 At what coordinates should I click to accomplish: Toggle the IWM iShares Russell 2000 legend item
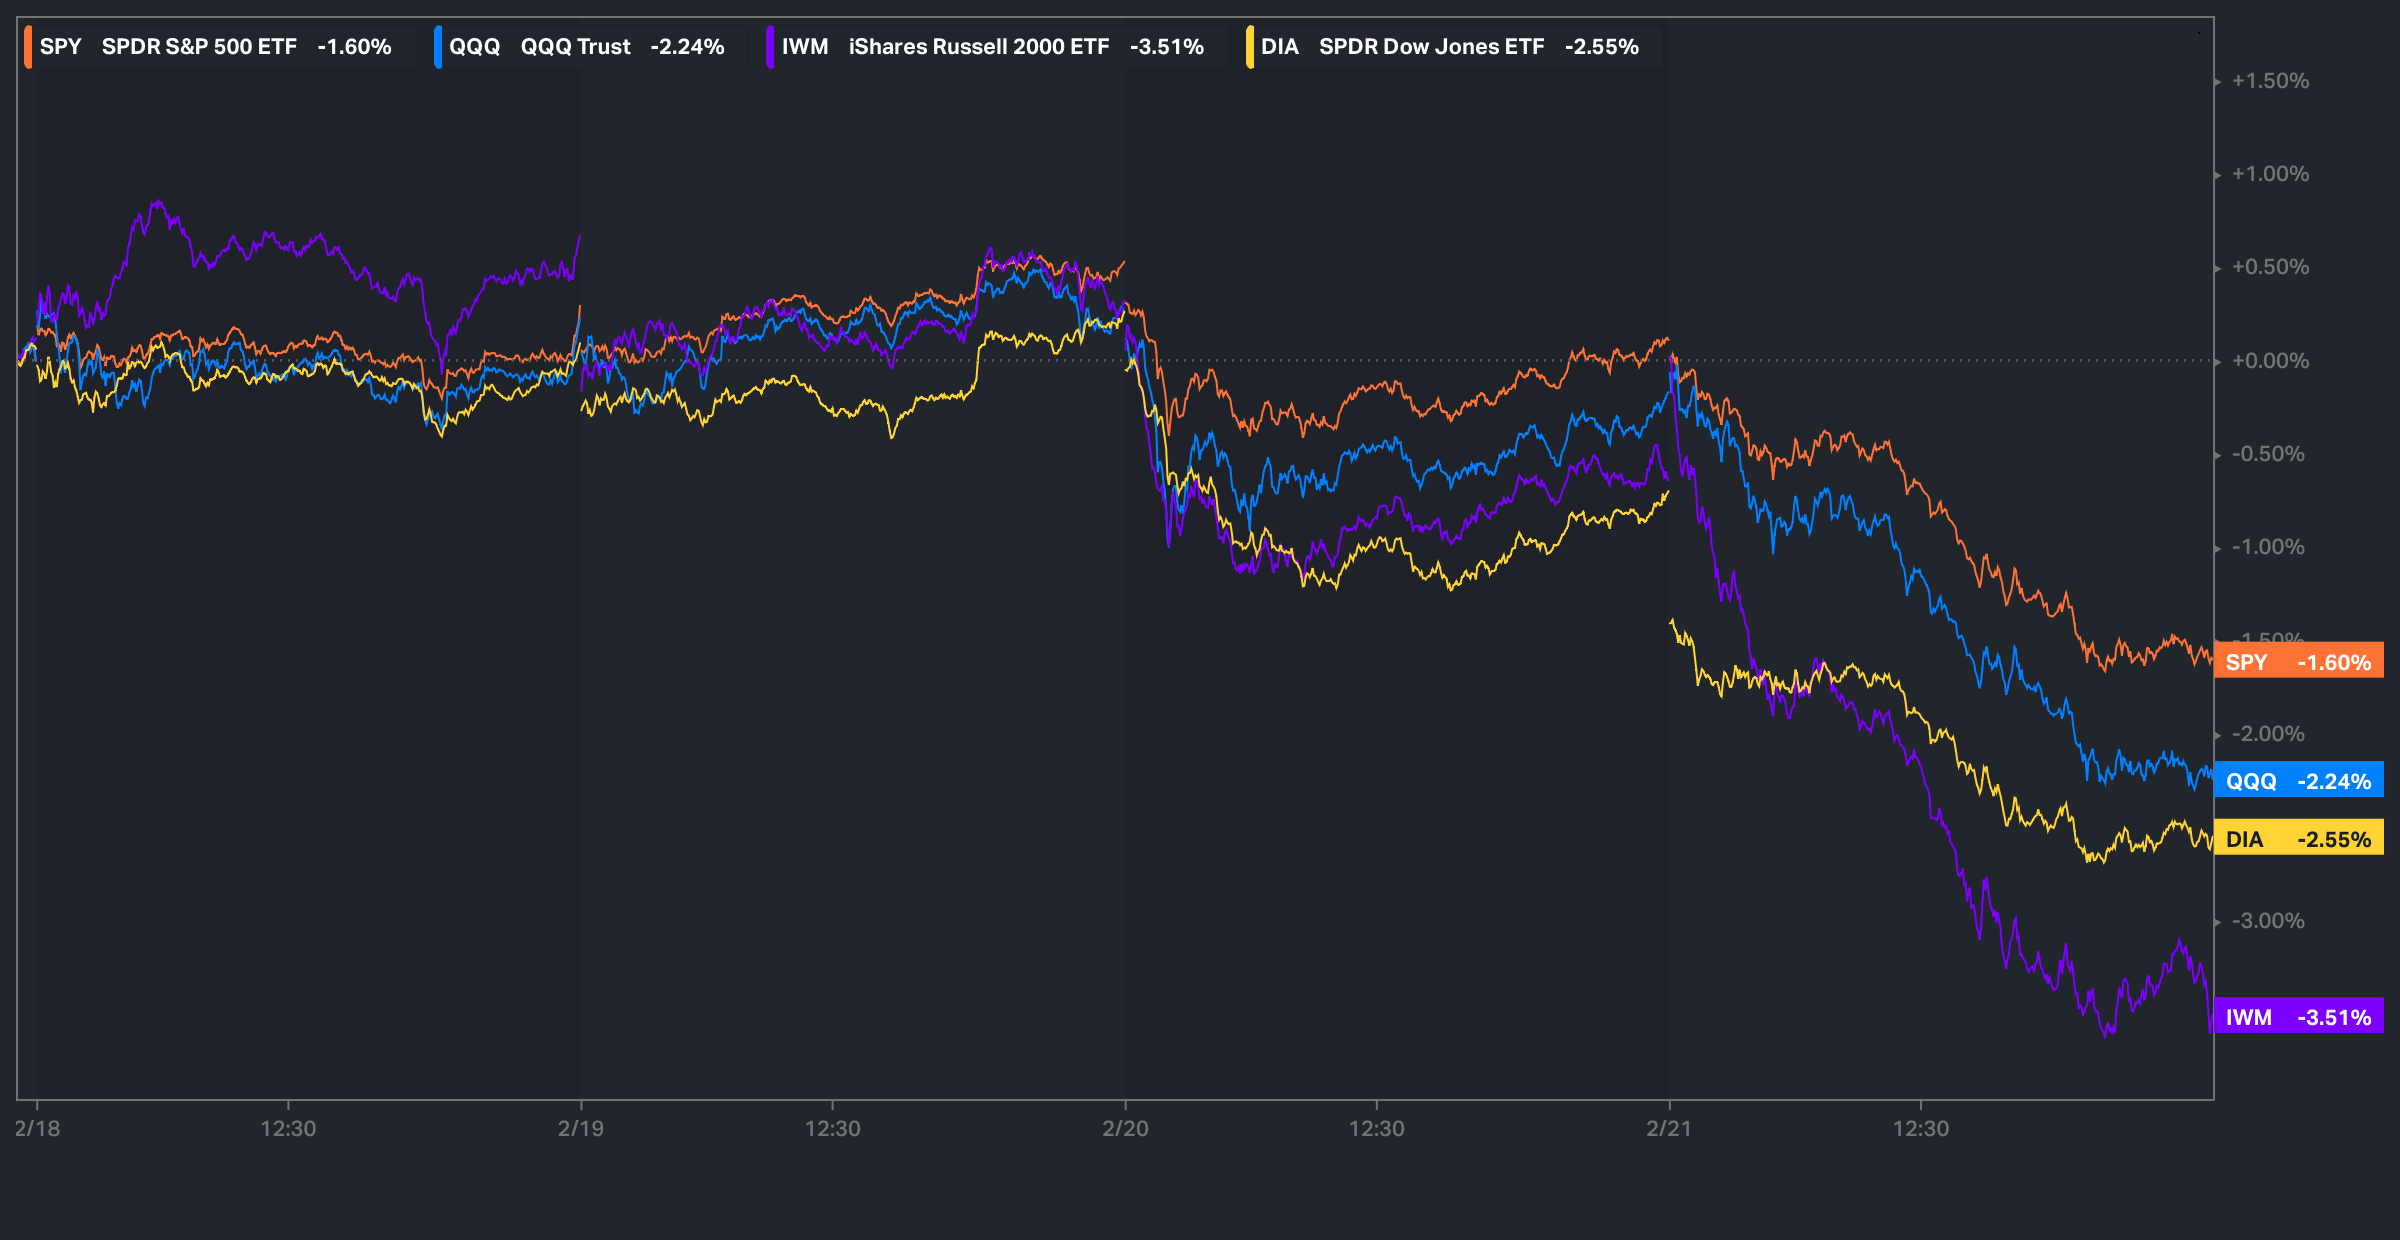(992, 47)
